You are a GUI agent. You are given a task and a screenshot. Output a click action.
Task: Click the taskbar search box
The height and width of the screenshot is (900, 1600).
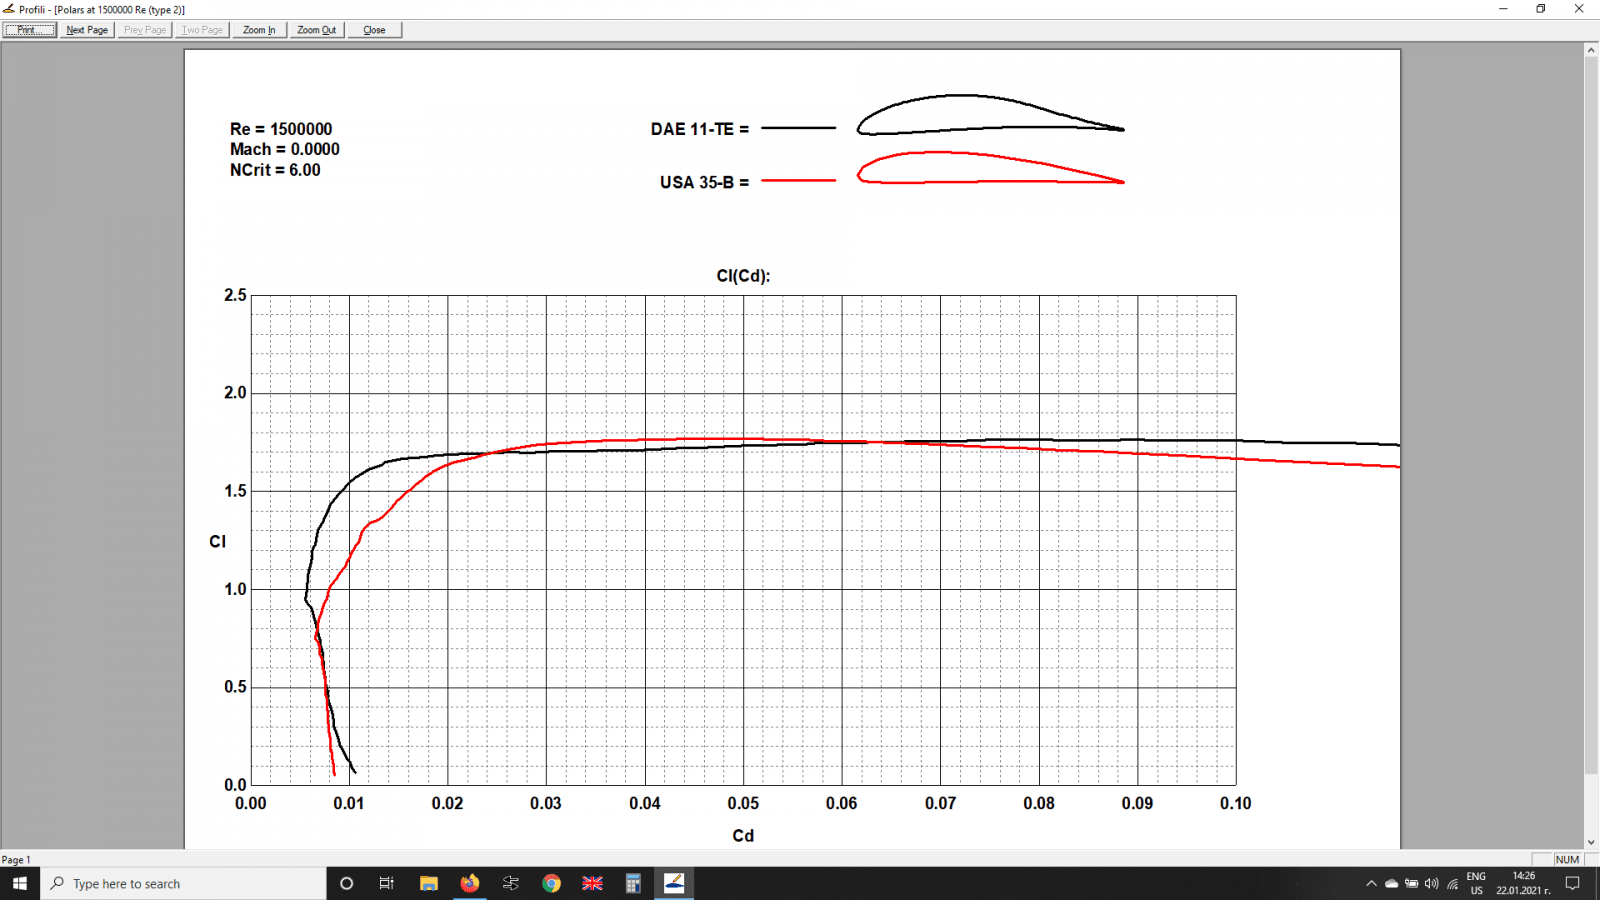point(183,883)
